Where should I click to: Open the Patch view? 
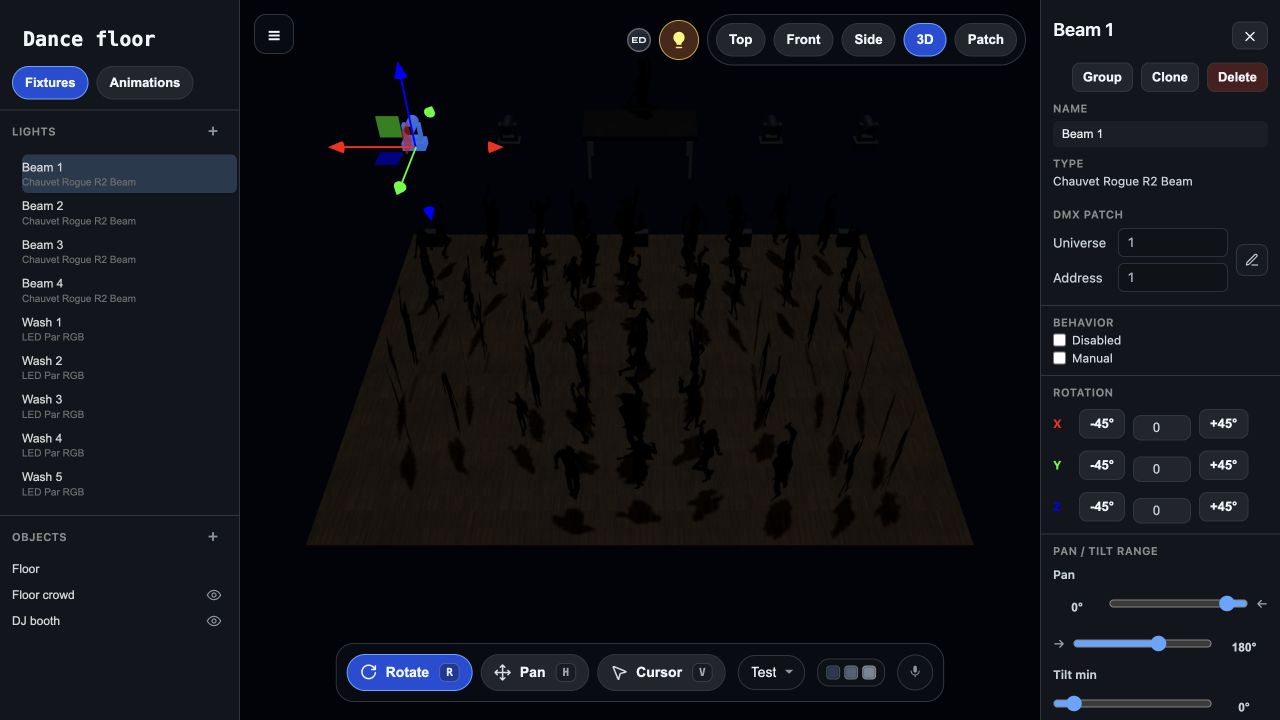[986, 40]
